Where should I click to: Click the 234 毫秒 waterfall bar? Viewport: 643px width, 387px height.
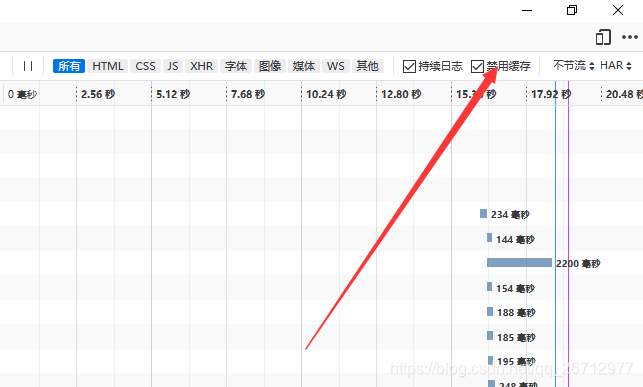point(483,214)
